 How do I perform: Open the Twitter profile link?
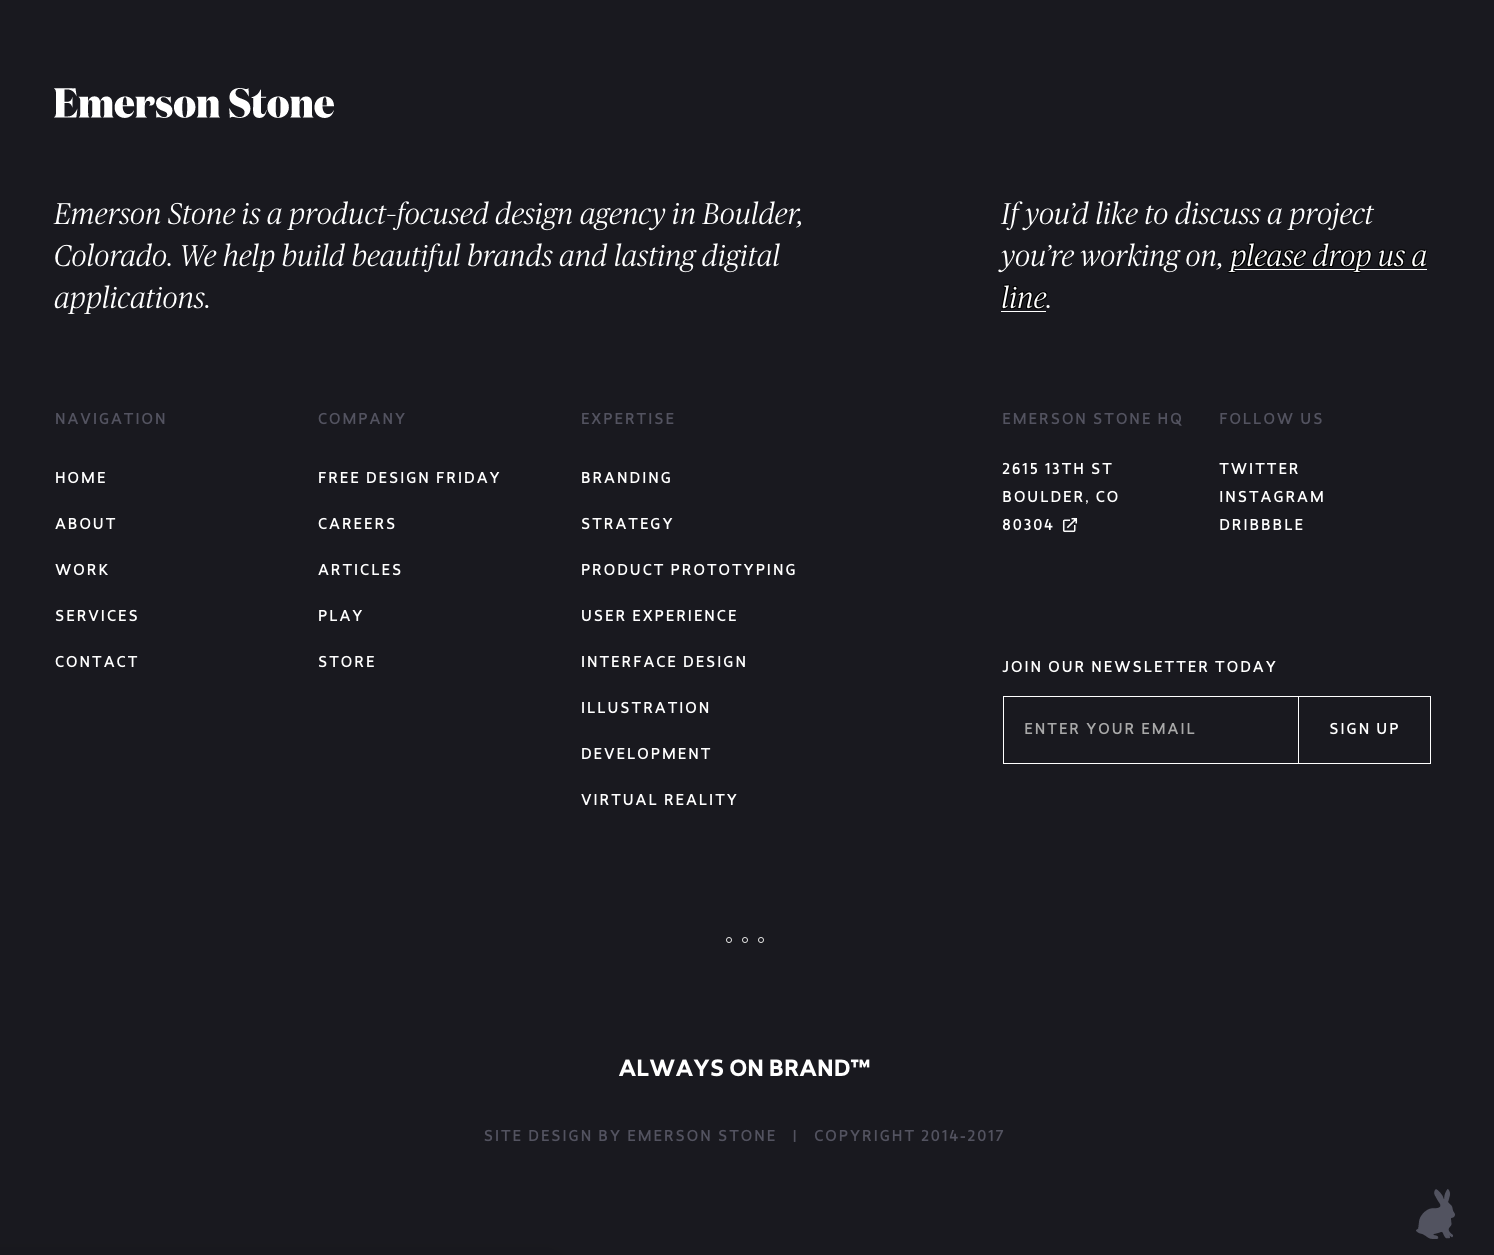[1259, 469]
